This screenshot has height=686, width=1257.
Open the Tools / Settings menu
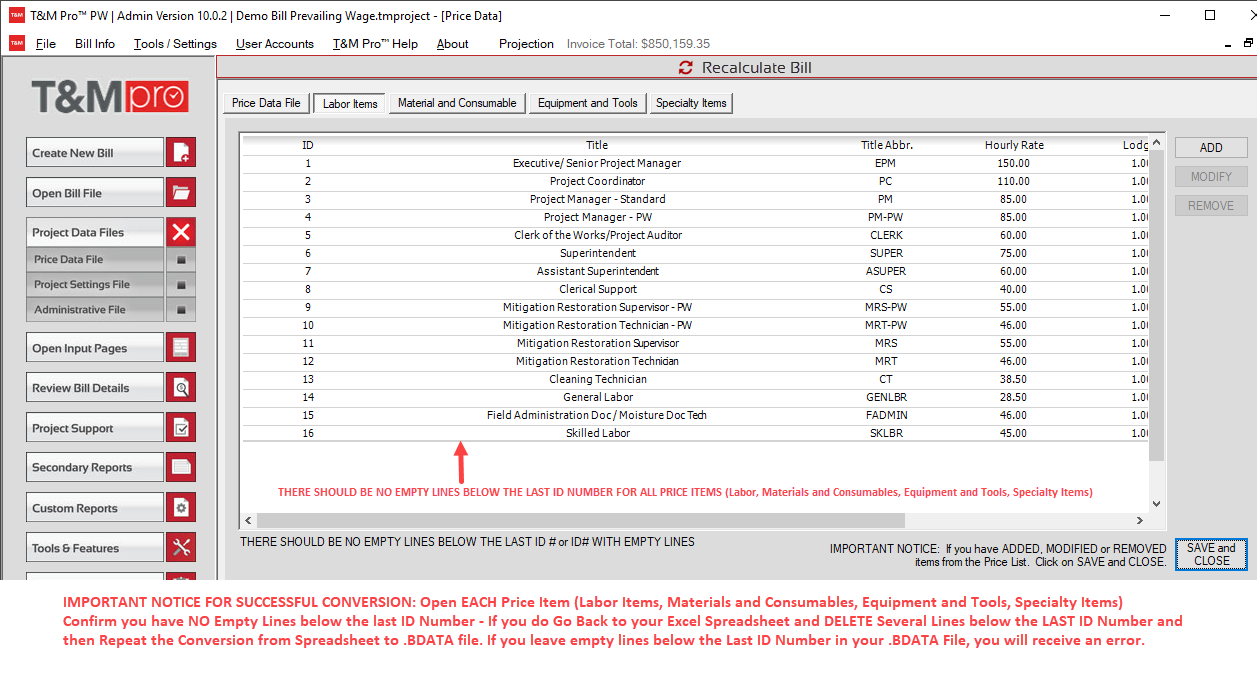click(175, 44)
